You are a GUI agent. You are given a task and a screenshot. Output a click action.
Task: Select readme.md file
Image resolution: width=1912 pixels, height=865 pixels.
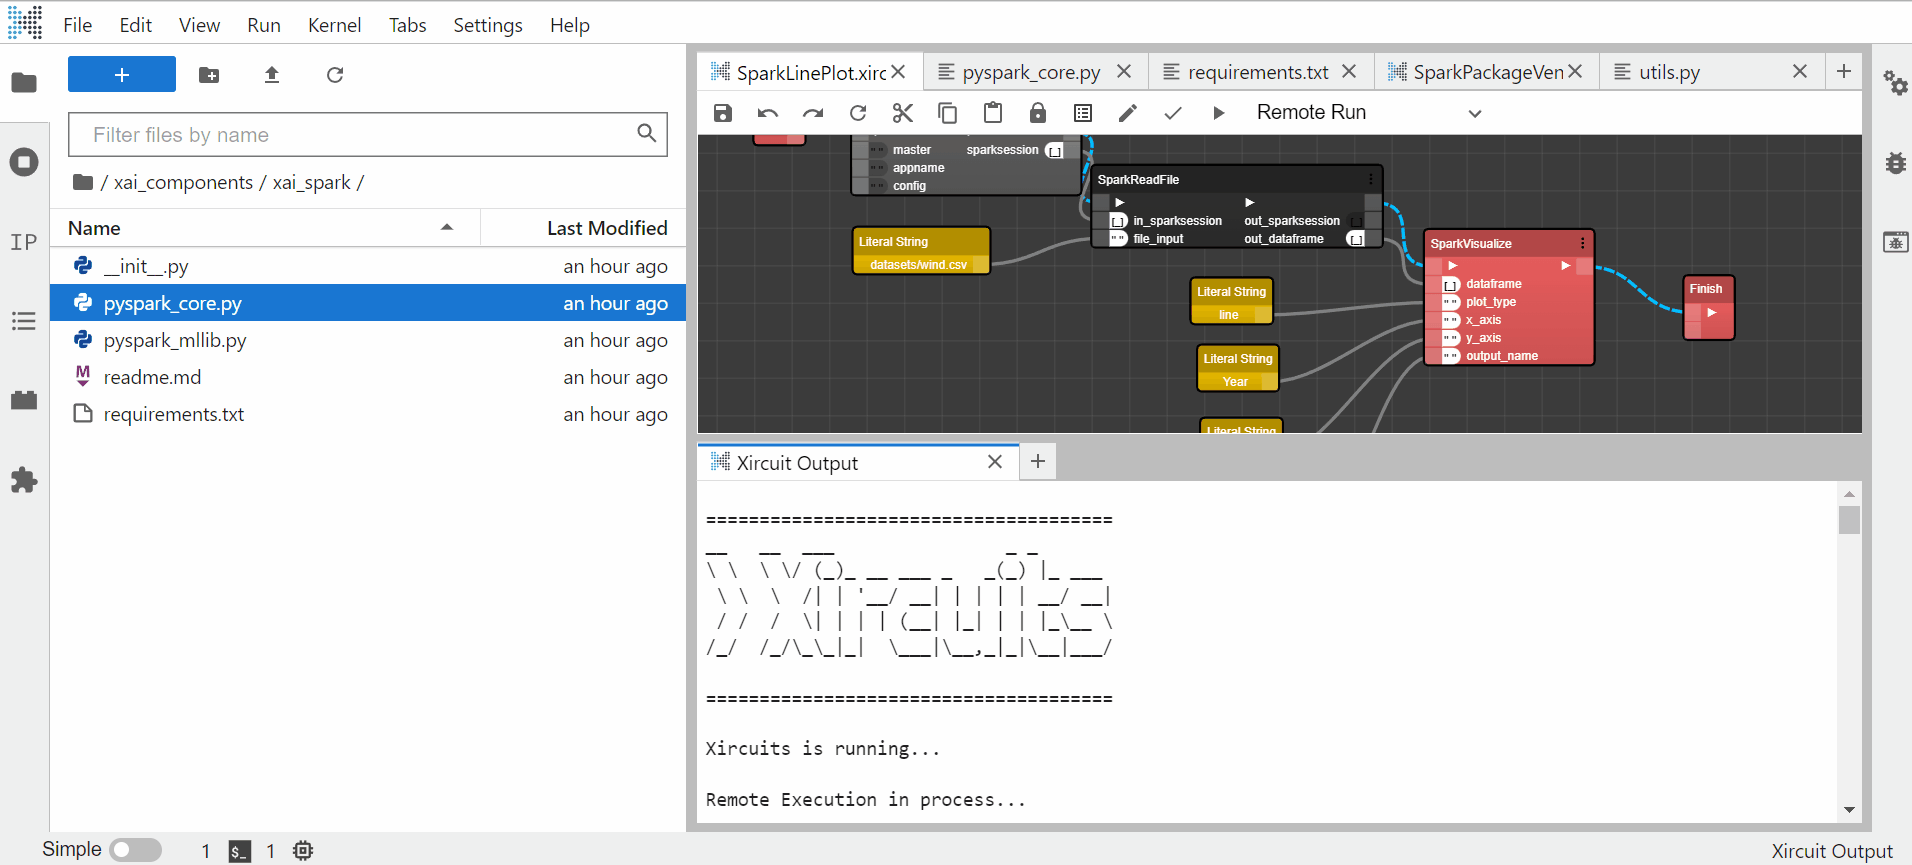click(368, 377)
